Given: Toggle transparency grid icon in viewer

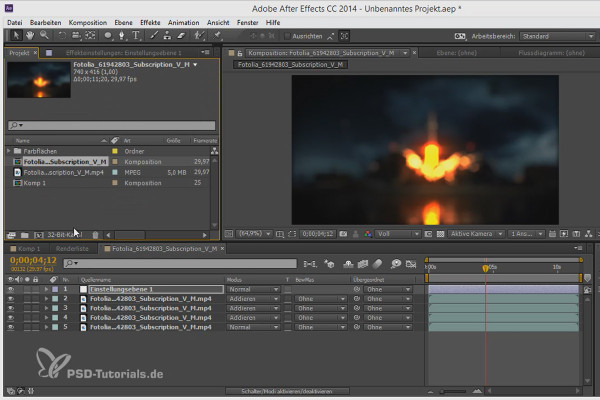Looking at the screenshot, I should click(440, 234).
